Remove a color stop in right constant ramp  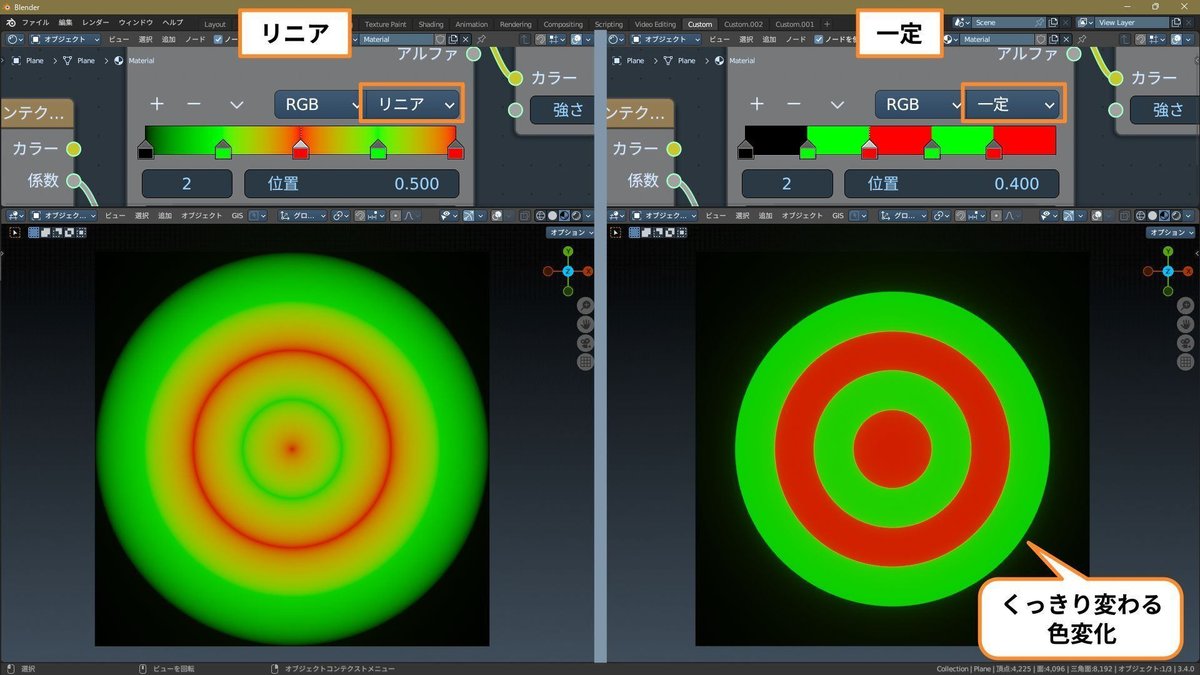click(x=794, y=104)
